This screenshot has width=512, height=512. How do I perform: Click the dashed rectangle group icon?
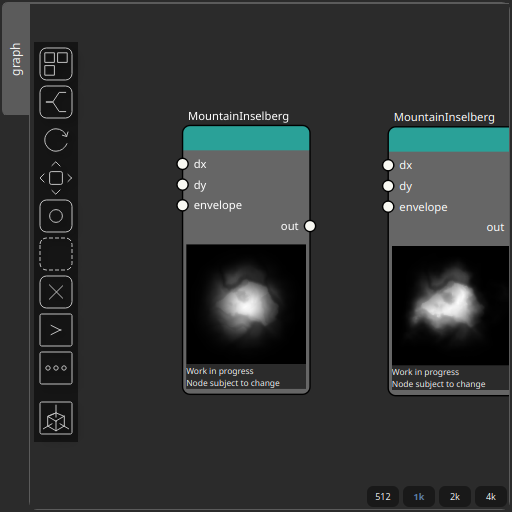pos(56,254)
